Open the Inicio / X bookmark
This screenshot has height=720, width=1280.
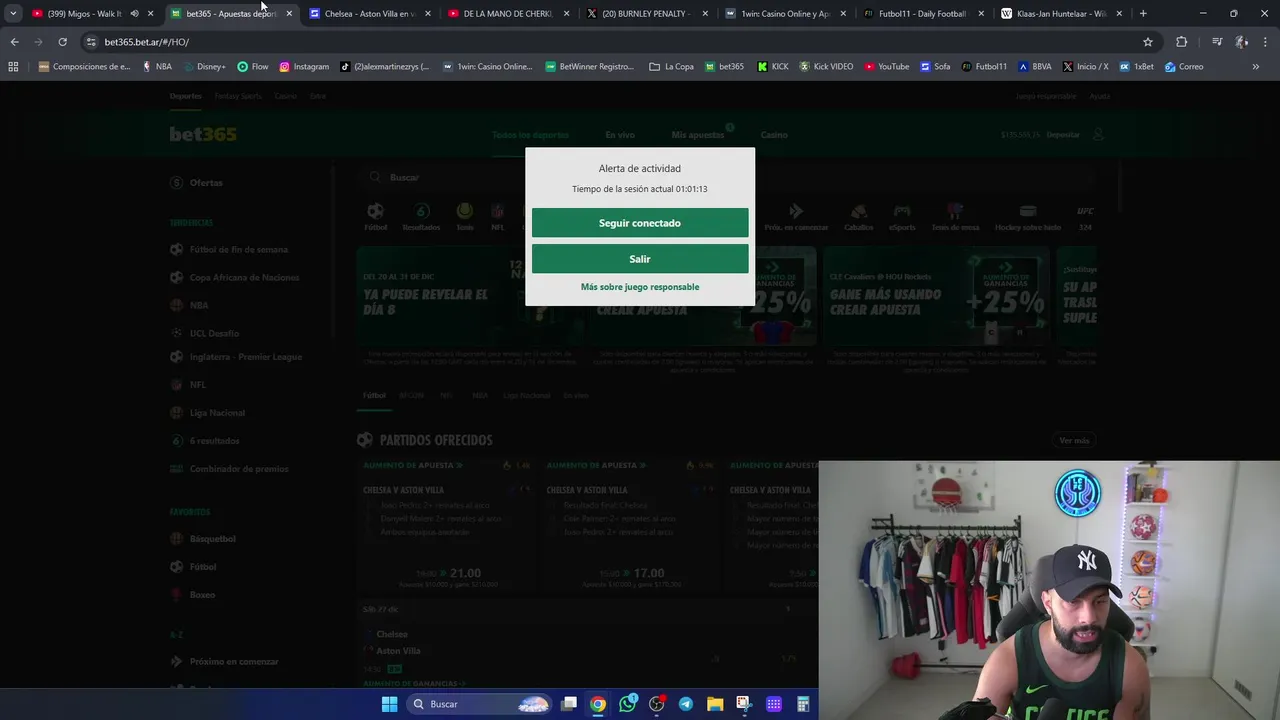(1085, 67)
